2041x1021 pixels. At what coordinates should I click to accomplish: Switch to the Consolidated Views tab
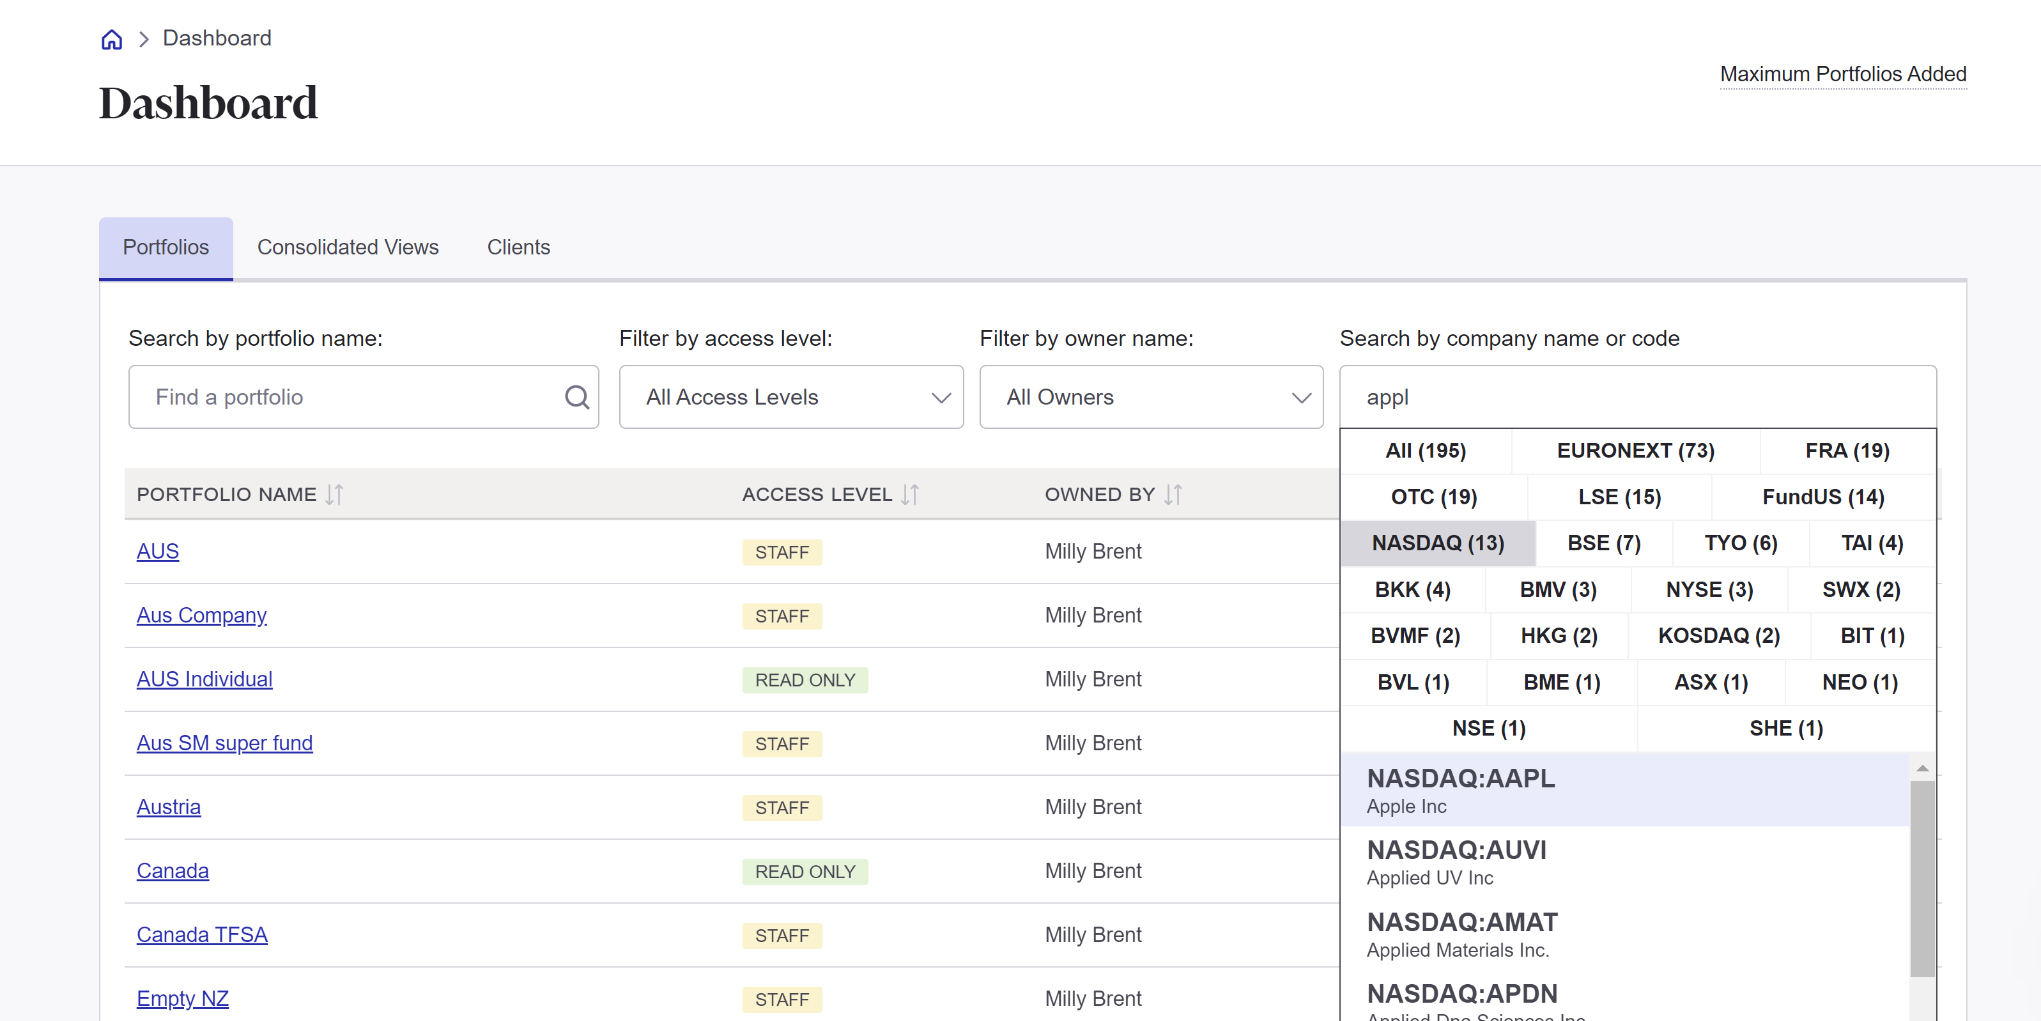tap(348, 247)
